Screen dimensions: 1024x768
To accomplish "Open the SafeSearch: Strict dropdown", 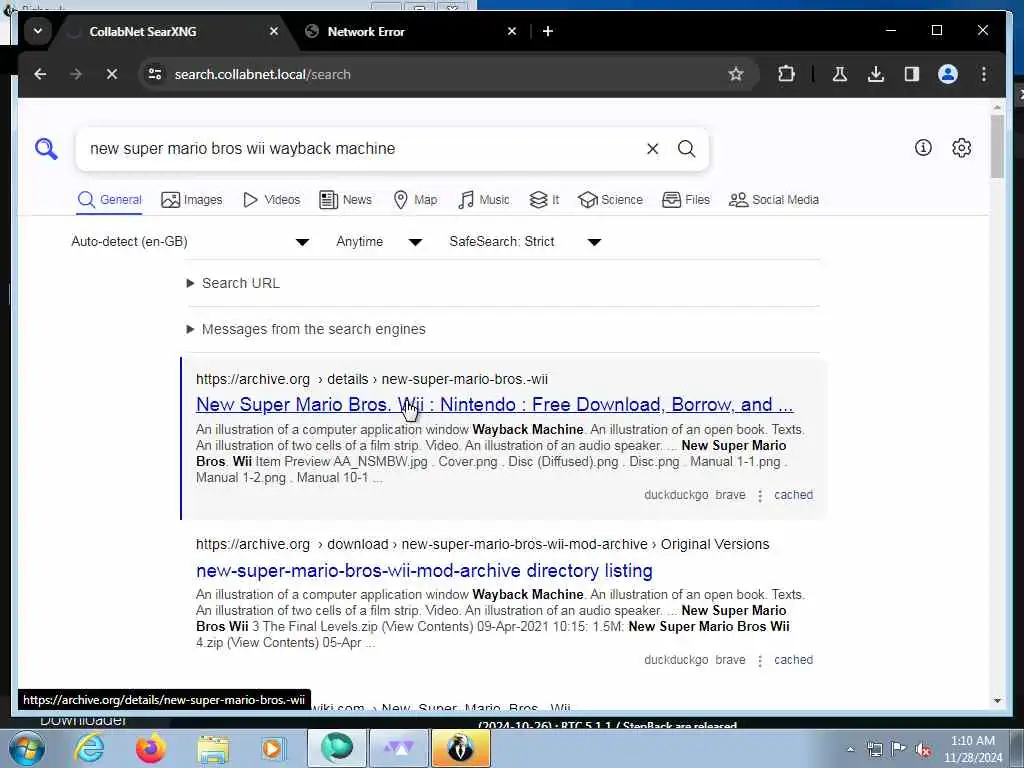I will coord(526,242).
